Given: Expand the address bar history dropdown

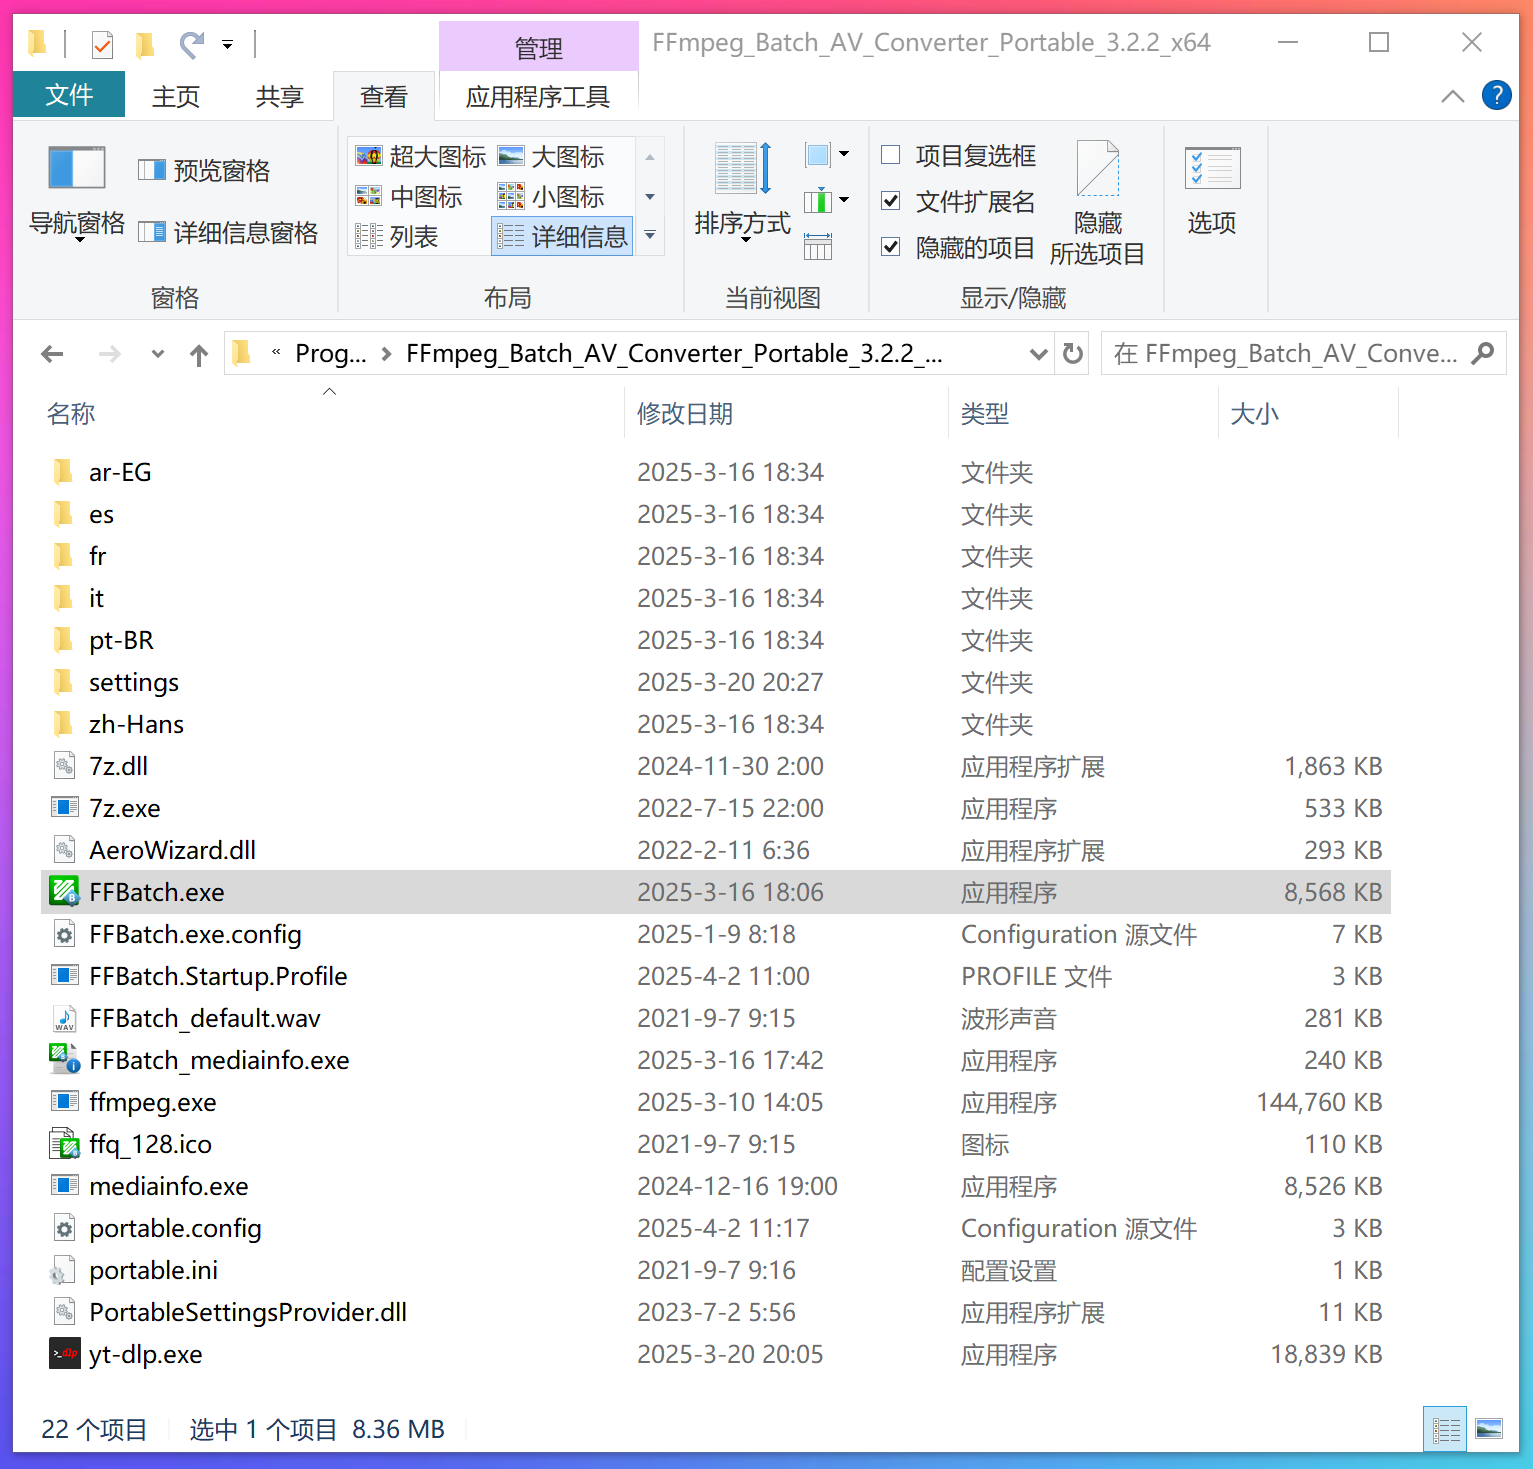Looking at the screenshot, I should [x=1038, y=354].
